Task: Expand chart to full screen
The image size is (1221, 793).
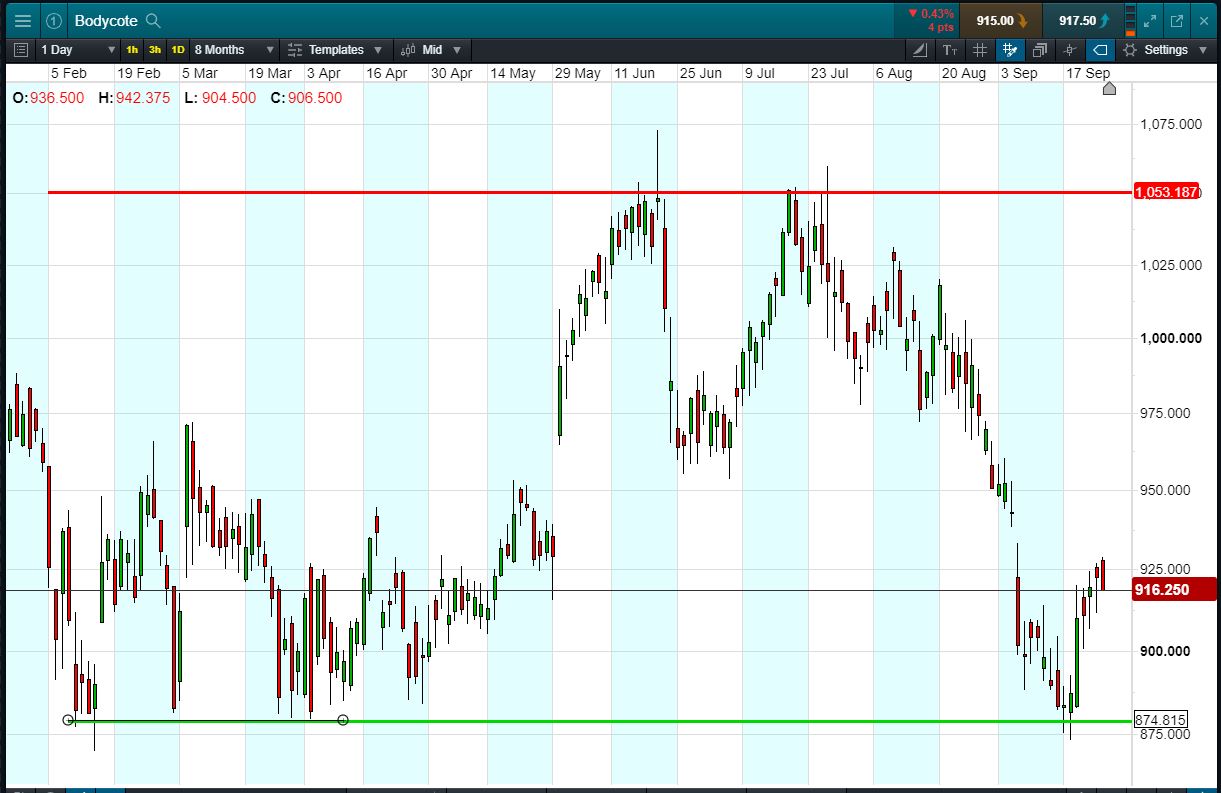Action: coord(1151,20)
